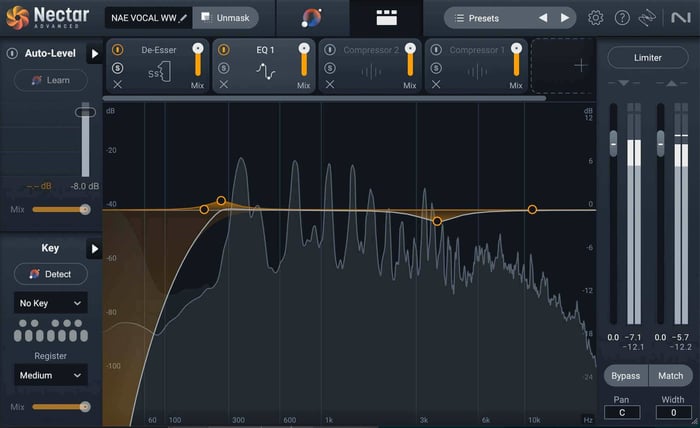Viewport: 700px width, 428px height.
Task: Remove the Compressor 2 module
Action: pos(330,84)
